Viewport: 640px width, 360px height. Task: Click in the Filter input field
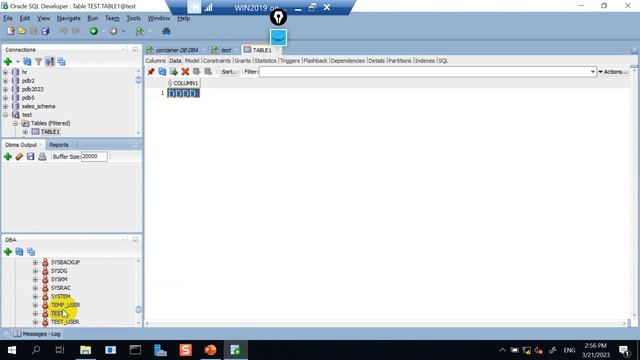pos(424,72)
